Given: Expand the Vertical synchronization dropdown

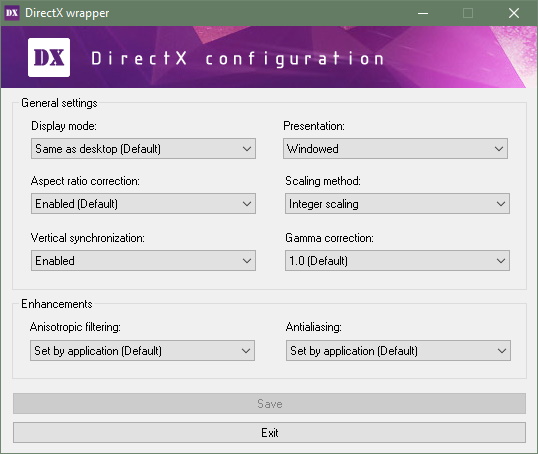Looking at the screenshot, I should tap(143, 260).
